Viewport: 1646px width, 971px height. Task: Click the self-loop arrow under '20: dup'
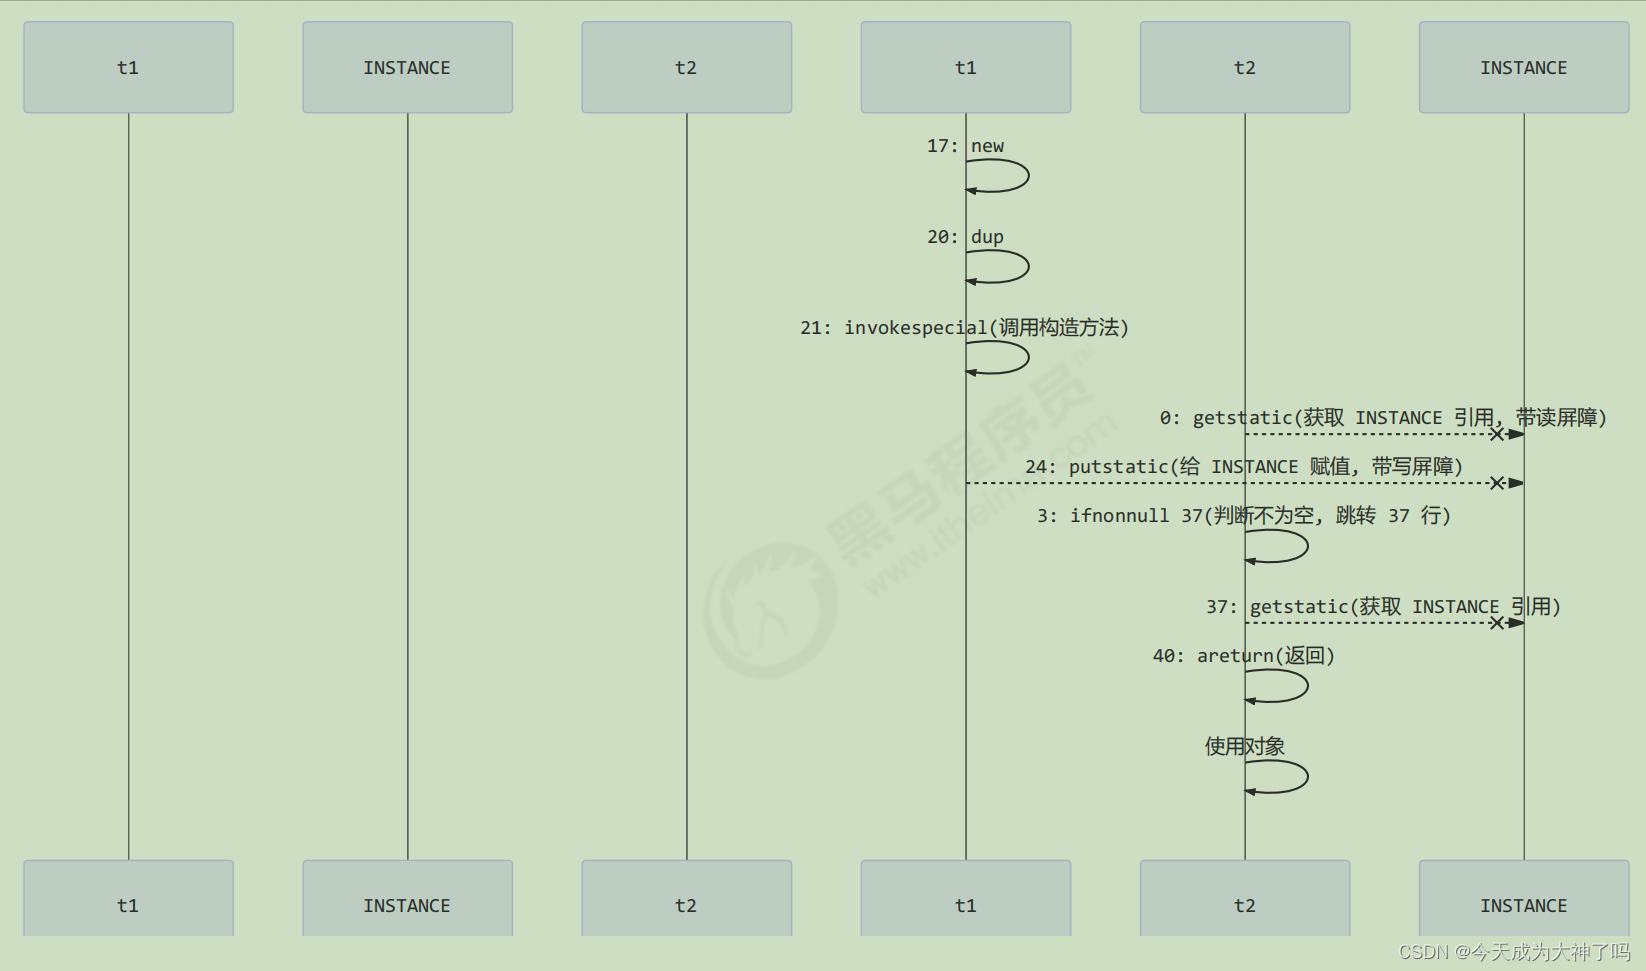coord(998,267)
